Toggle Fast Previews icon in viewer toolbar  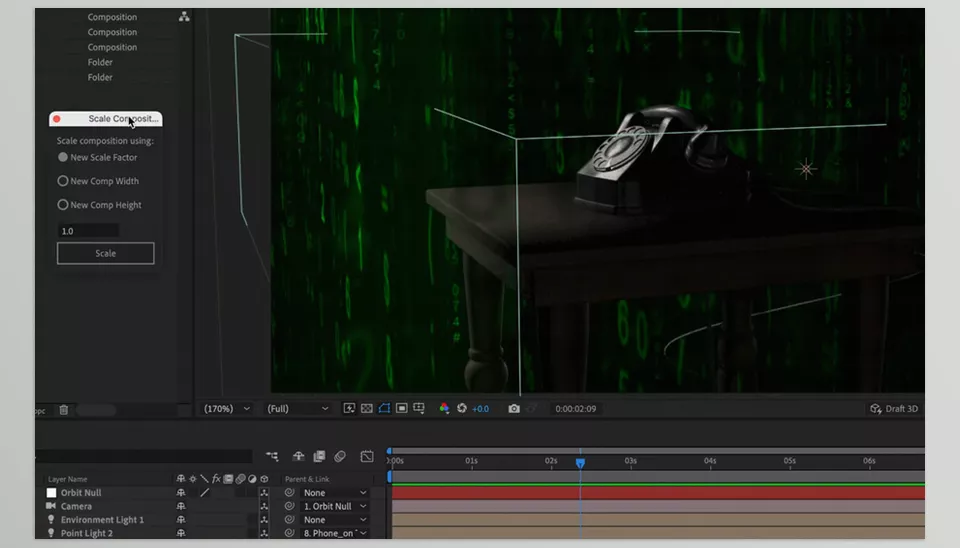coord(349,408)
